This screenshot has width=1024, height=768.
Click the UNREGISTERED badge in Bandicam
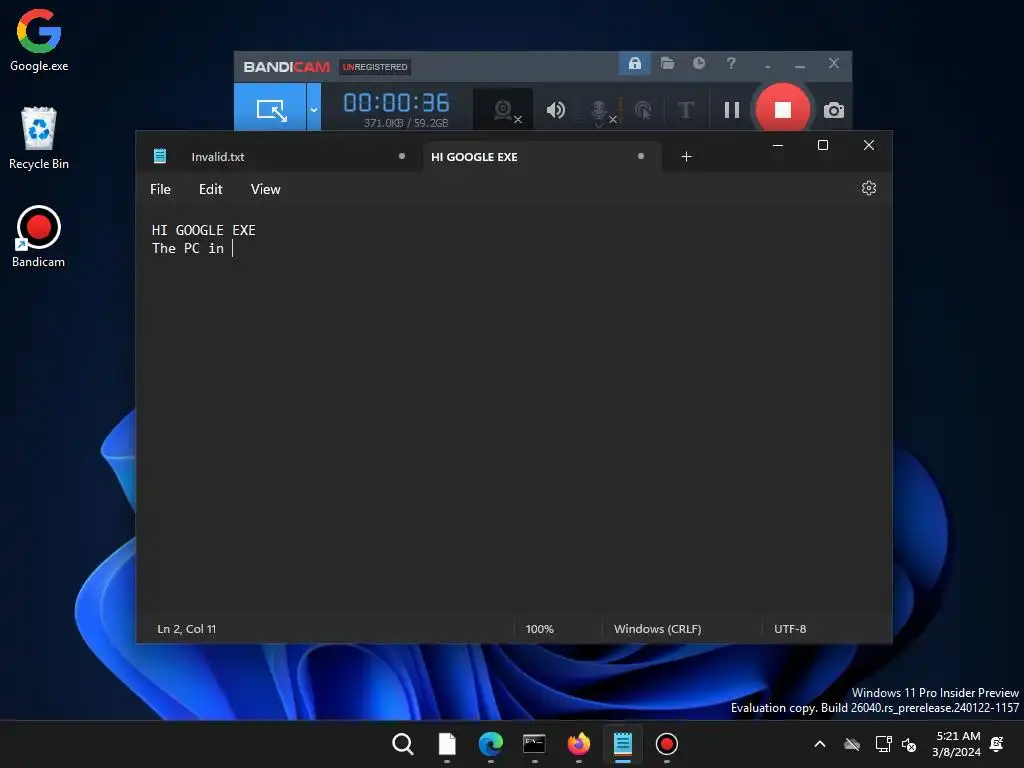[374, 67]
